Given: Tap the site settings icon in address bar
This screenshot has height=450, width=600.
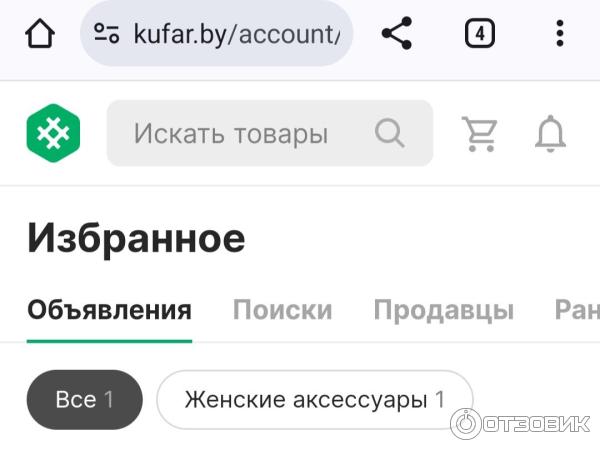Looking at the screenshot, I should click(107, 33).
